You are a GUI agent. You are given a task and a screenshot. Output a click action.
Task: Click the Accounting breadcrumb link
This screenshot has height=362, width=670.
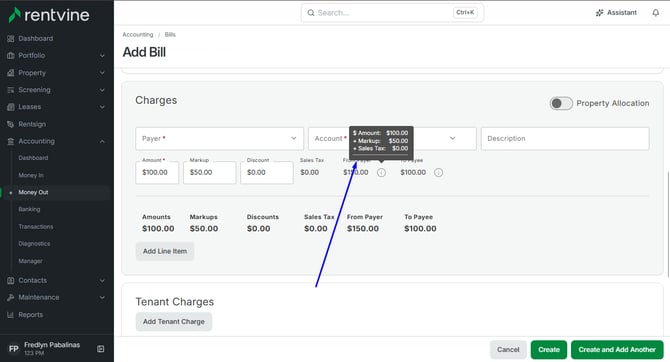(x=138, y=35)
